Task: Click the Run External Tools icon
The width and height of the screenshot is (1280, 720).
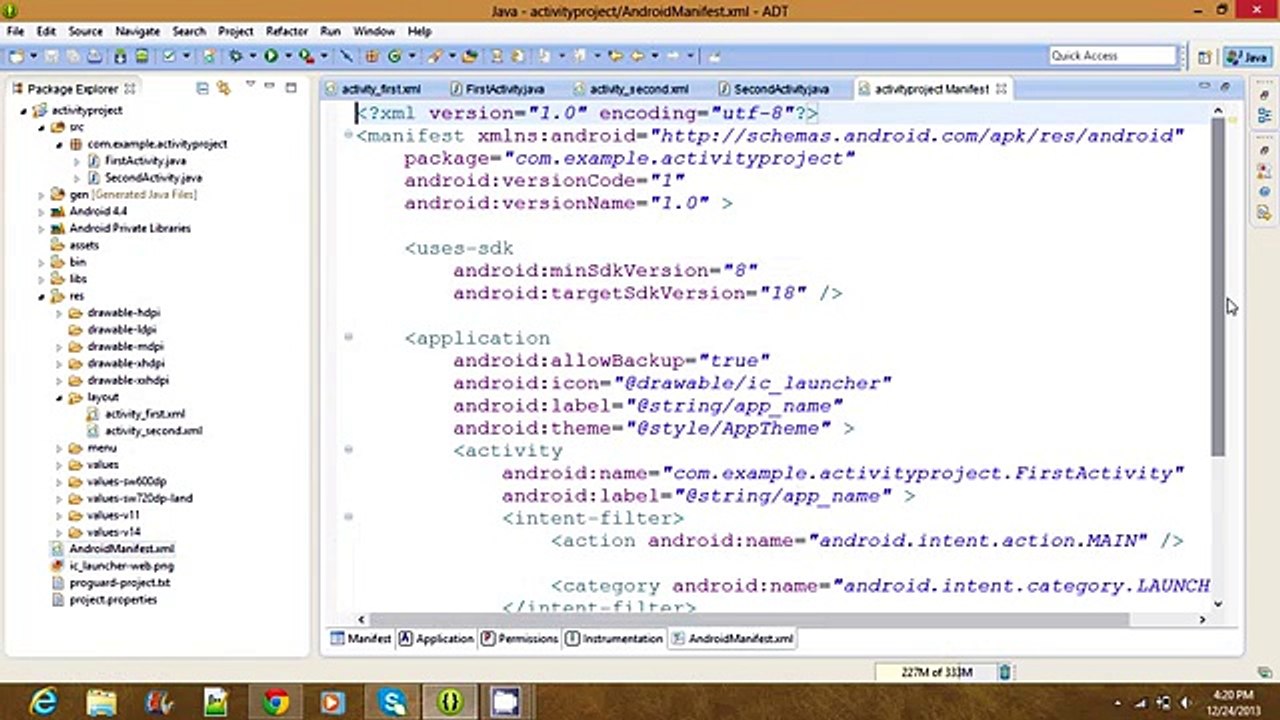Action: point(306,56)
